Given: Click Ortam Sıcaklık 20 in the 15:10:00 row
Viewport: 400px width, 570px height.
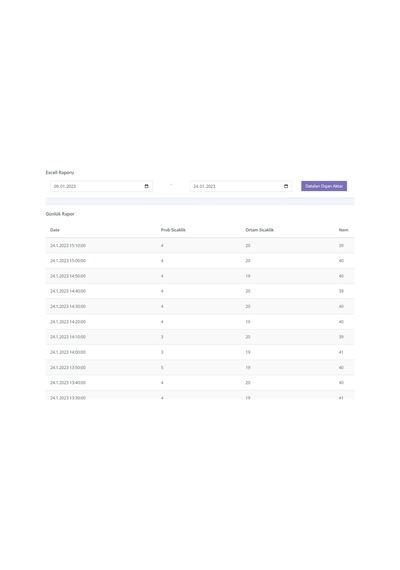Looking at the screenshot, I should pos(248,246).
